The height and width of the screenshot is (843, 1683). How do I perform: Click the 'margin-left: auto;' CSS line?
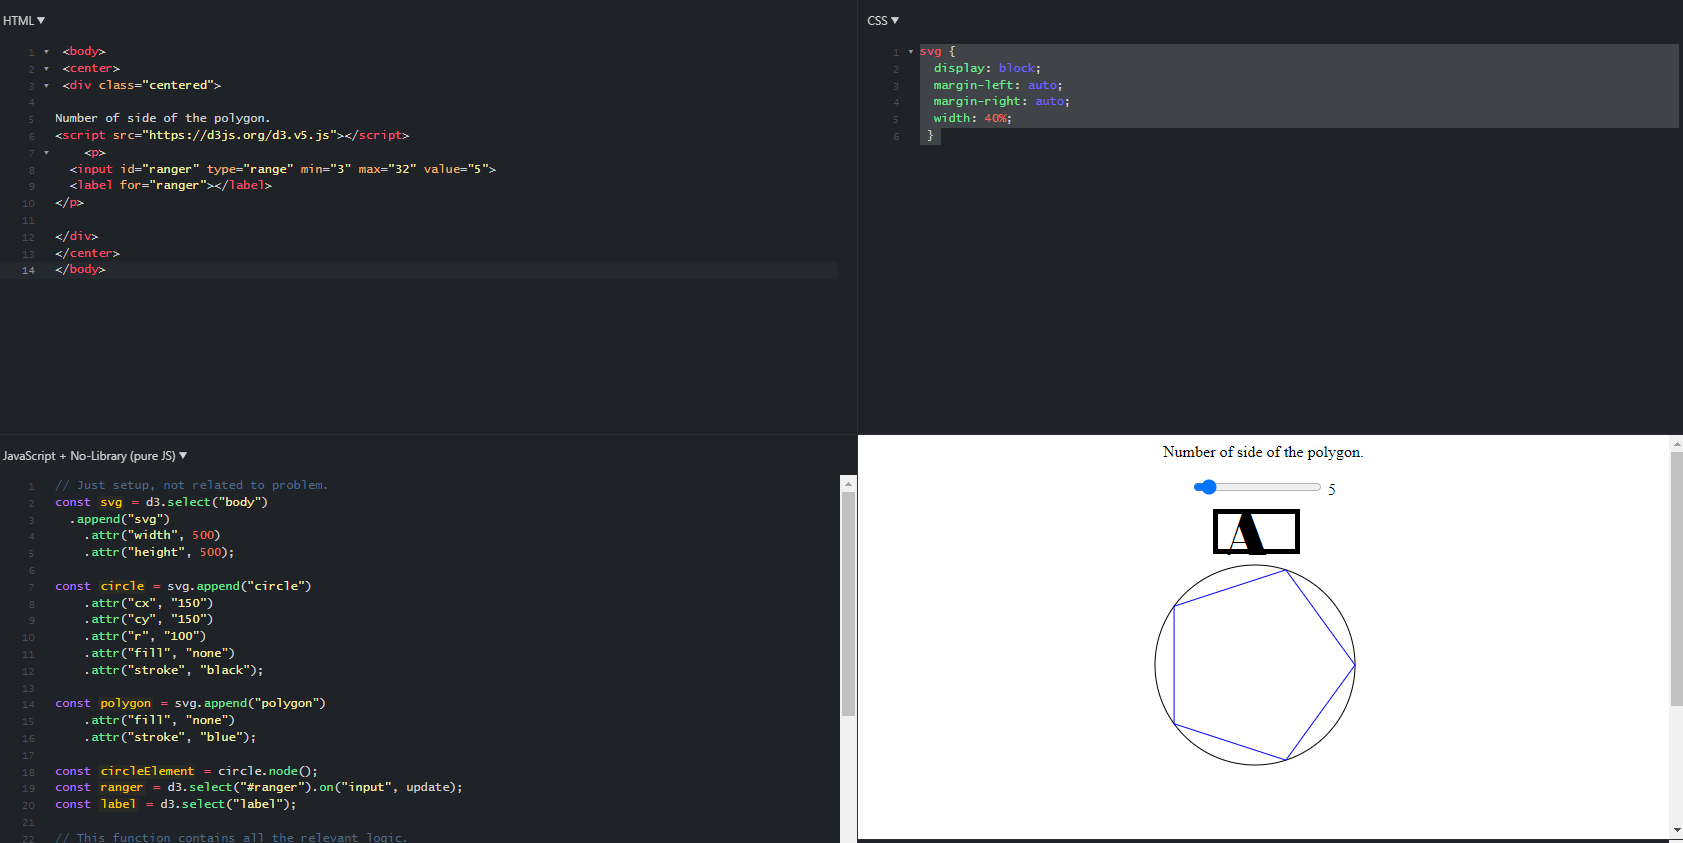coord(998,85)
